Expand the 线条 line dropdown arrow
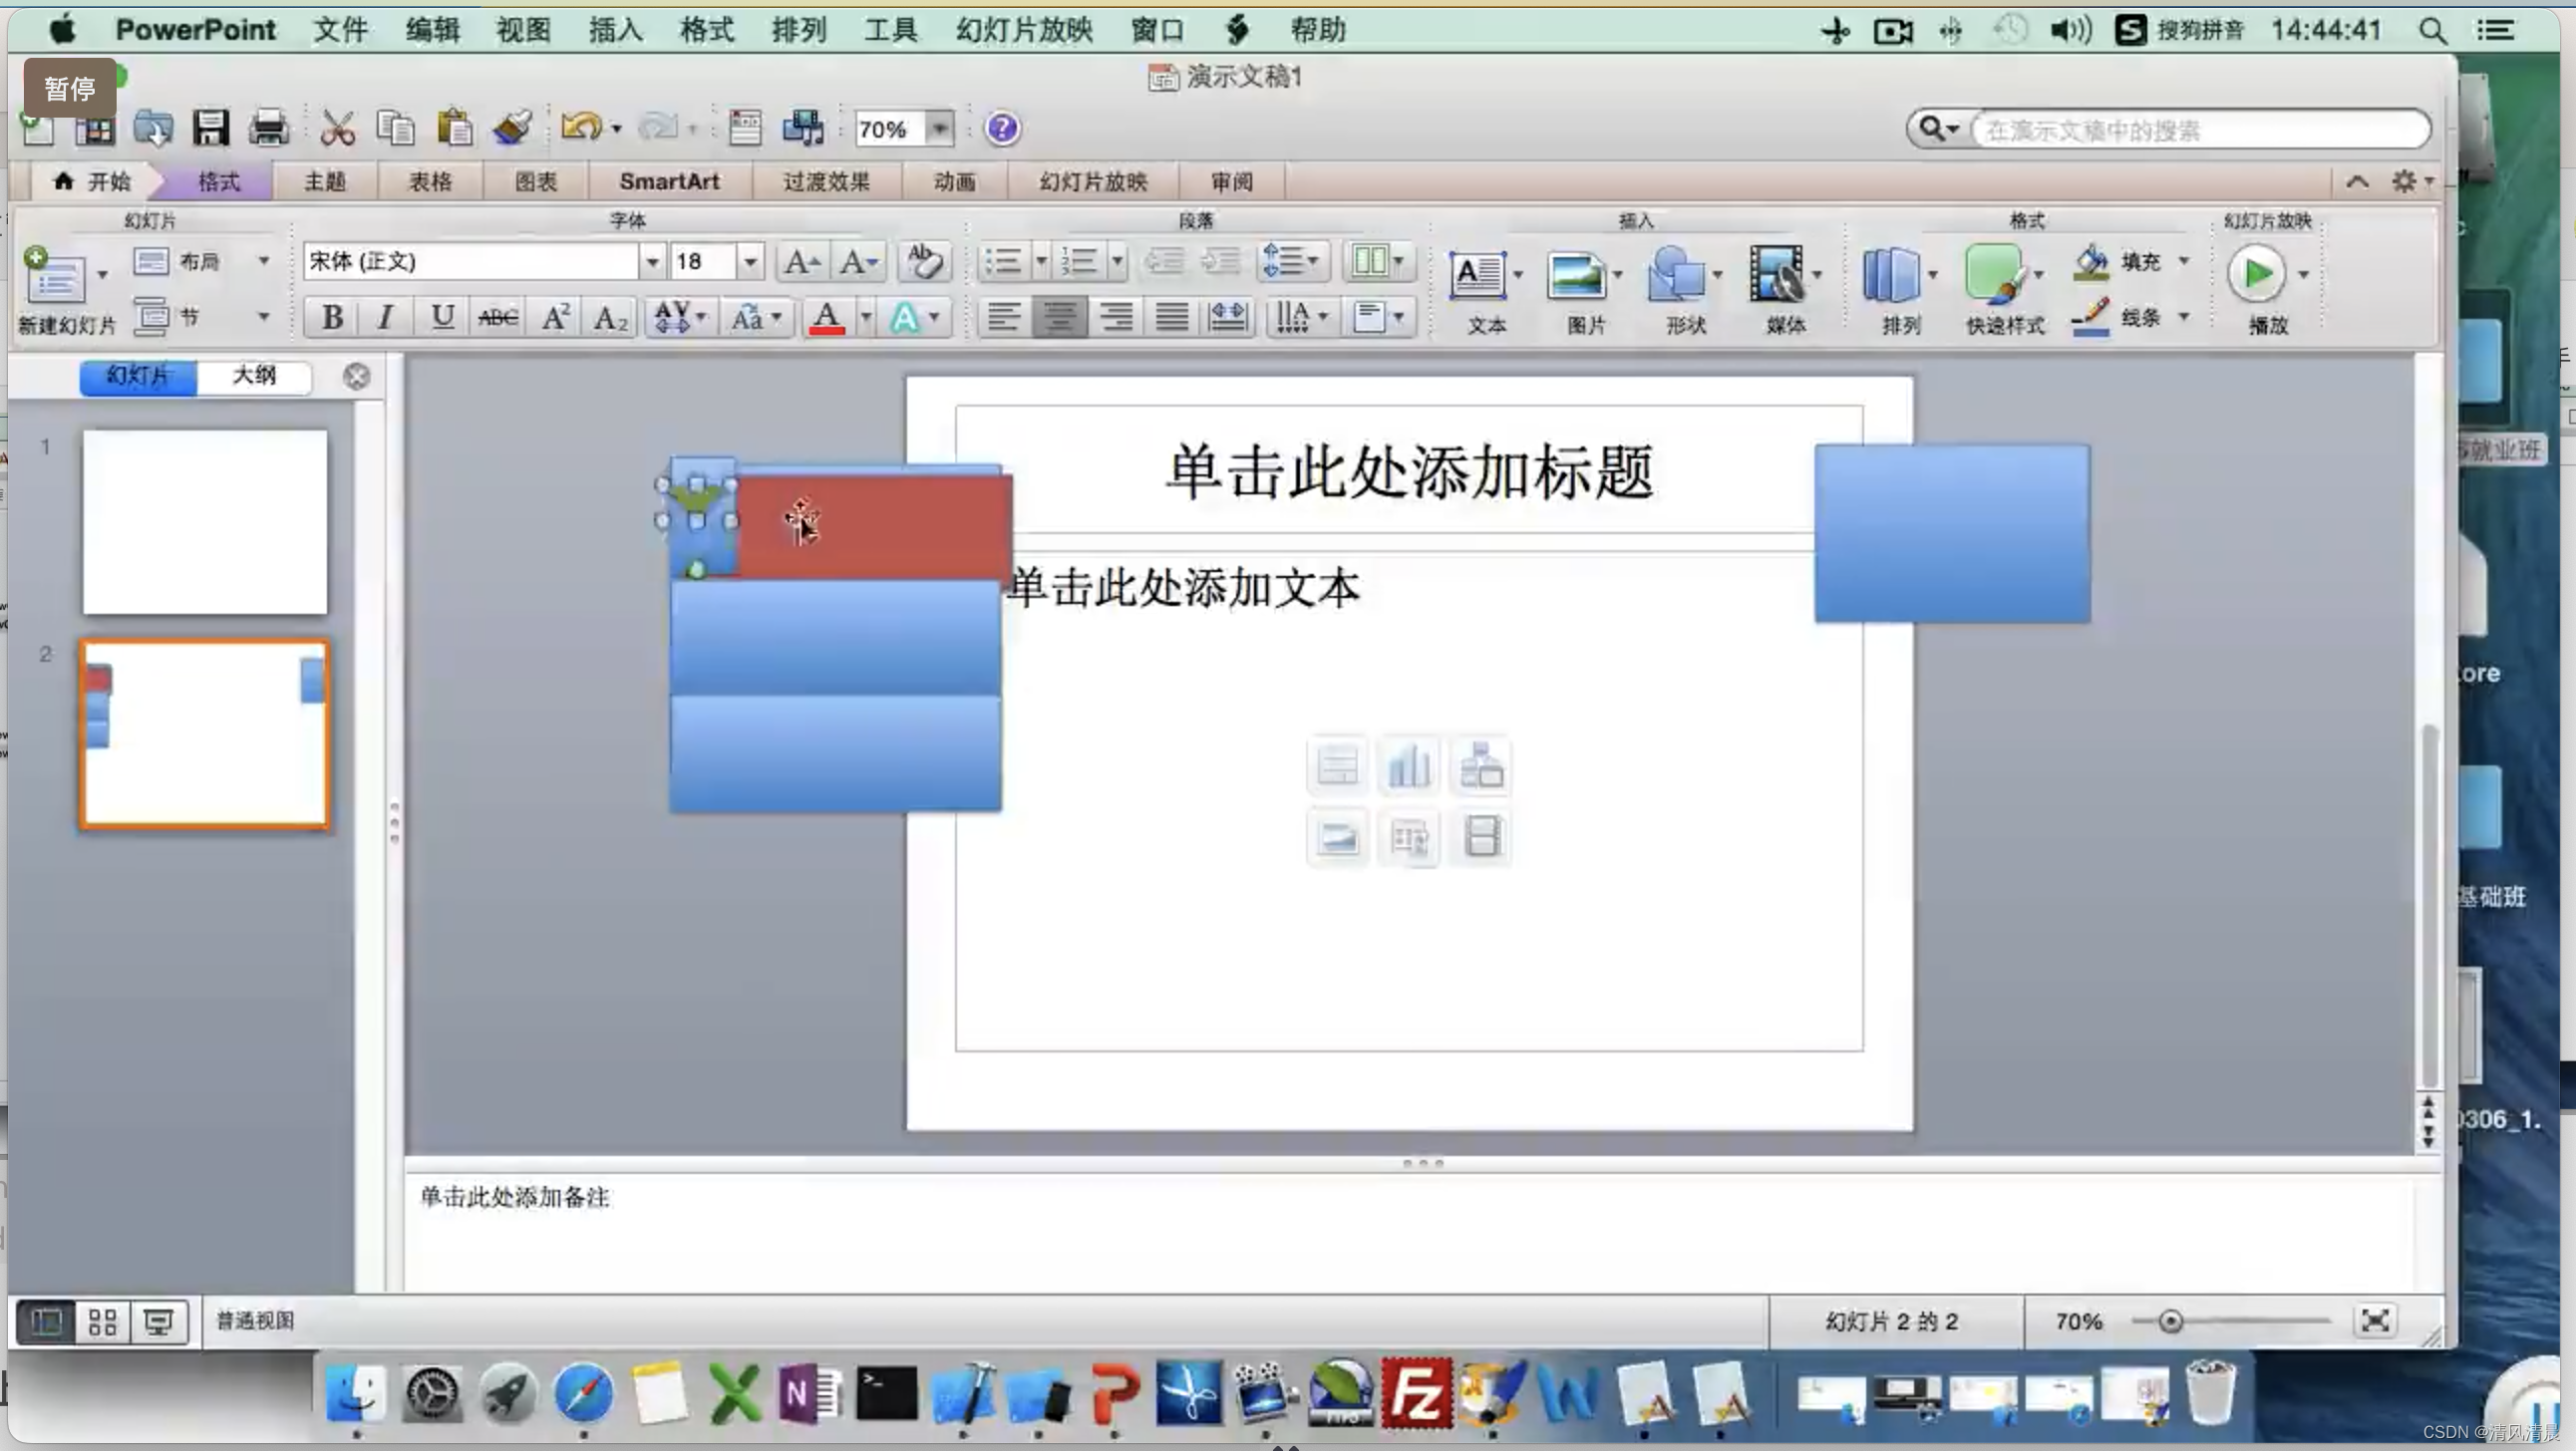This screenshot has width=2576, height=1451. pos(2184,317)
